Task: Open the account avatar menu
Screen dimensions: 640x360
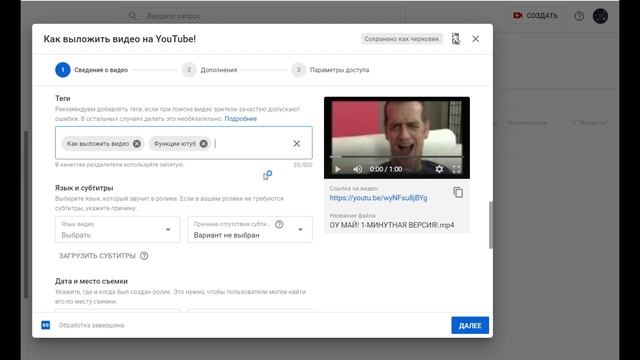Action: pos(600,16)
